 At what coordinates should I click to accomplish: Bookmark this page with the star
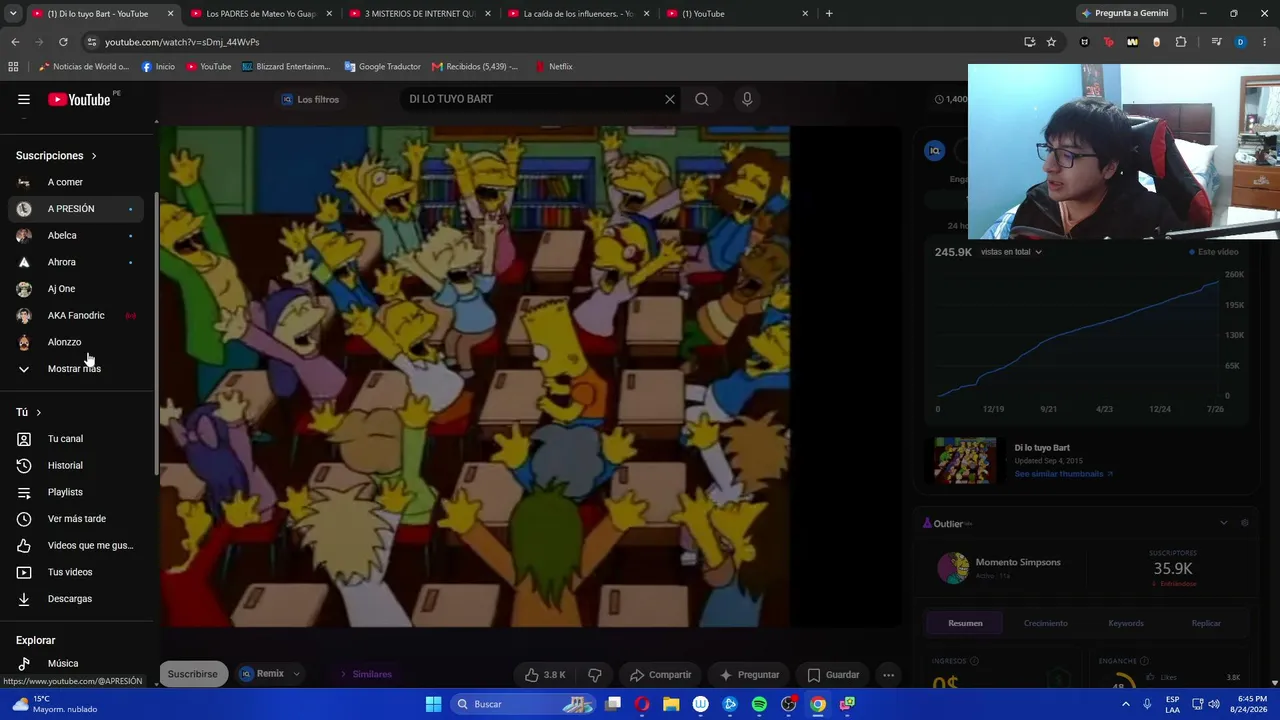(x=1051, y=42)
